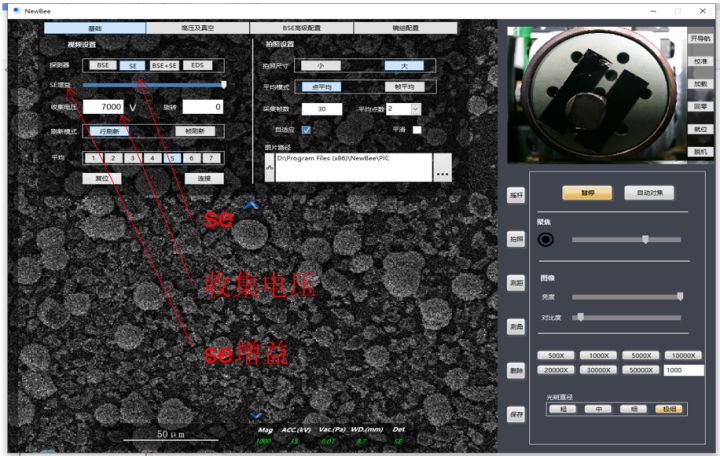Screen dimensions: 720x456
Task: Click the 删除 delete side button
Action: [x=515, y=370]
